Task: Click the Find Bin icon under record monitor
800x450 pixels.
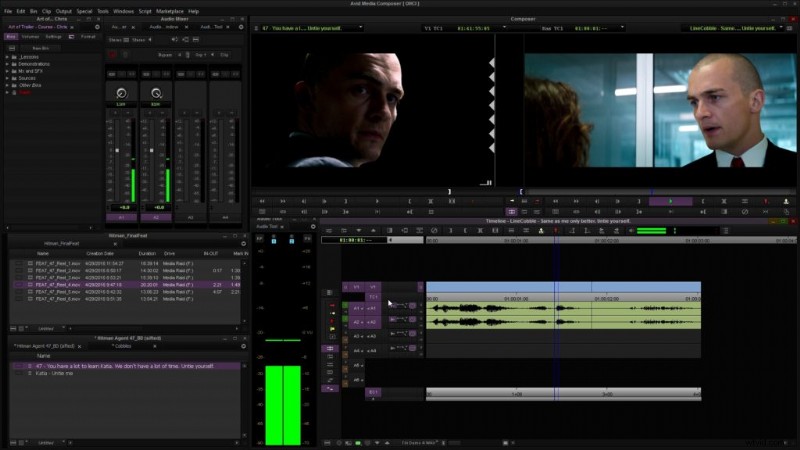Action: [786, 201]
